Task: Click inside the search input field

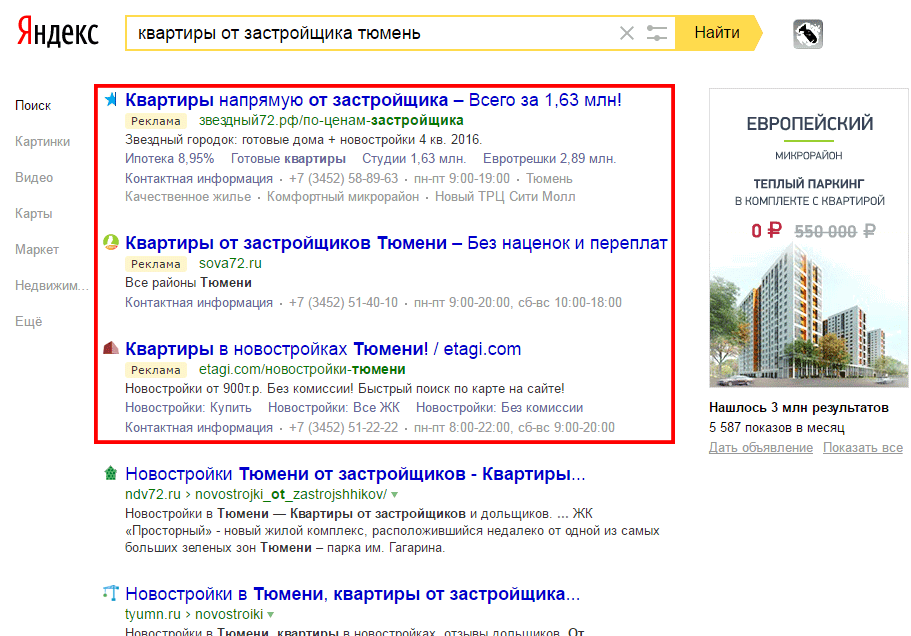Action: pyautogui.click(x=372, y=33)
